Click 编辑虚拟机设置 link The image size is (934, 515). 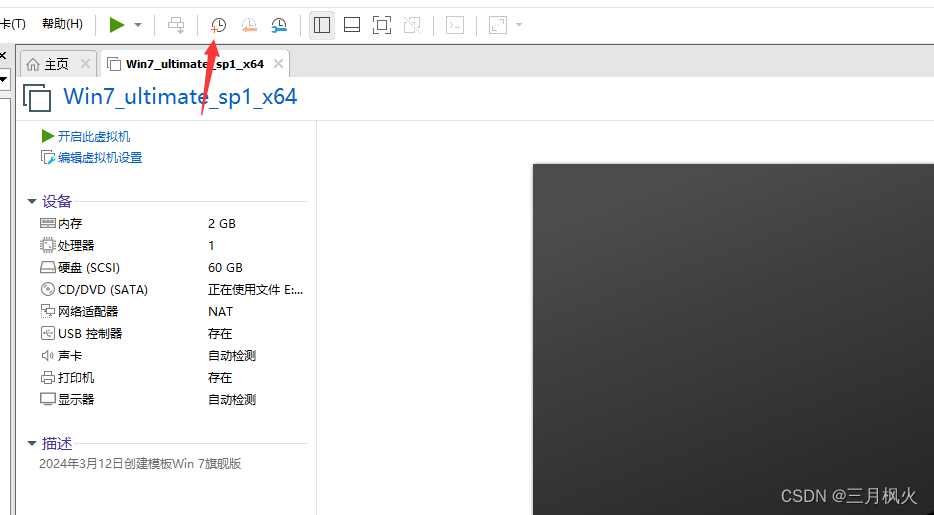[100, 158]
